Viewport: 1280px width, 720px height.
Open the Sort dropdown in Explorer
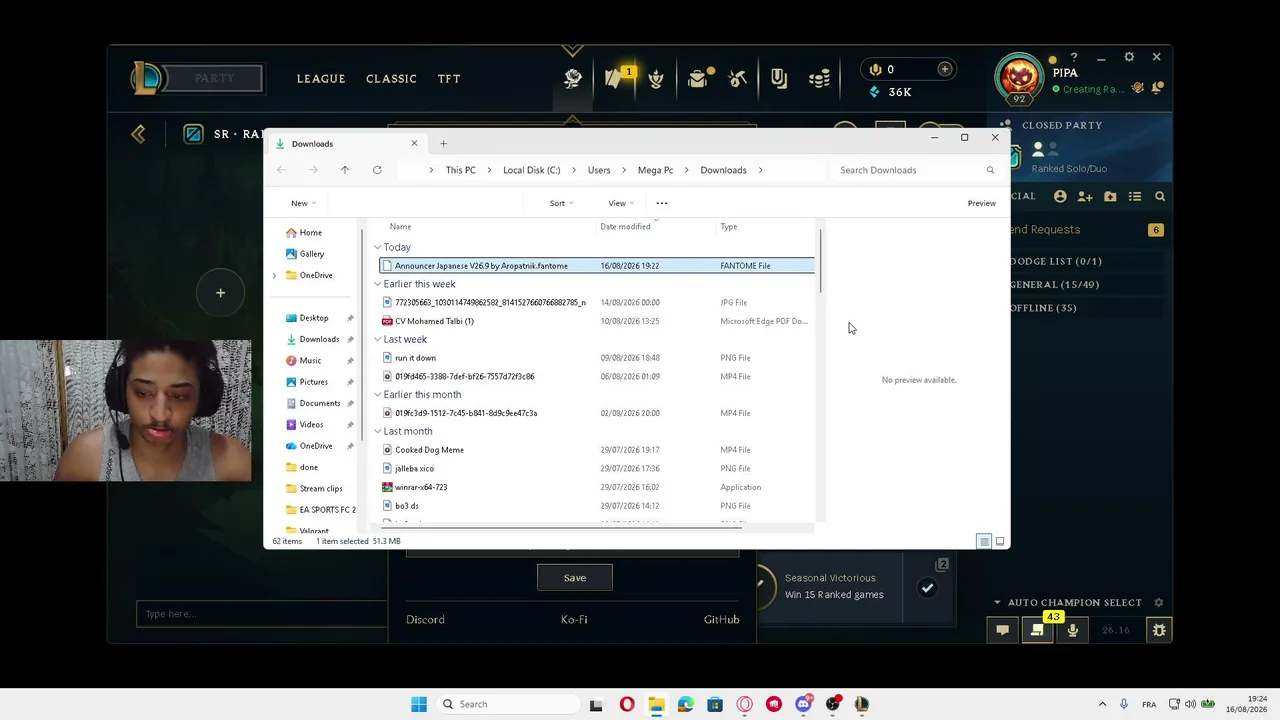click(561, 203)
